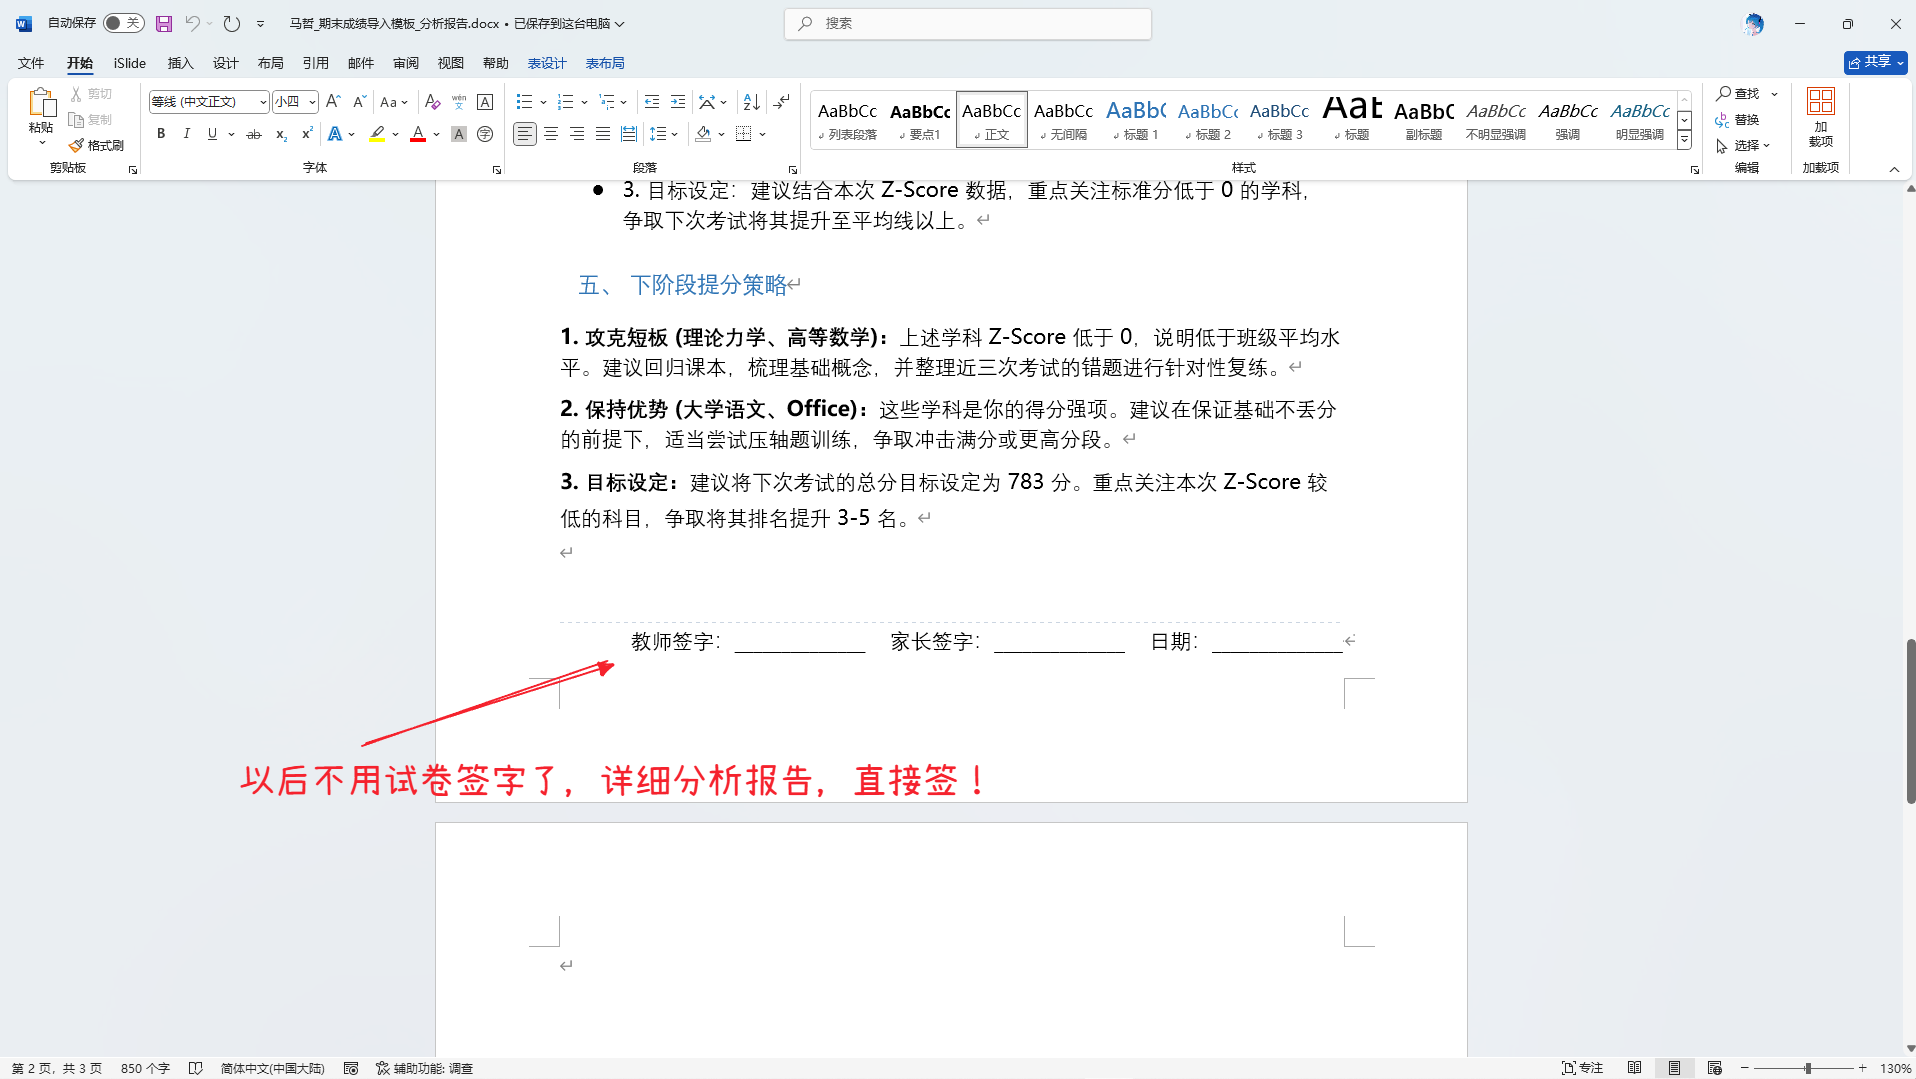
Task: Open the Table Design (表设计) tab
Action: point(547,63)
